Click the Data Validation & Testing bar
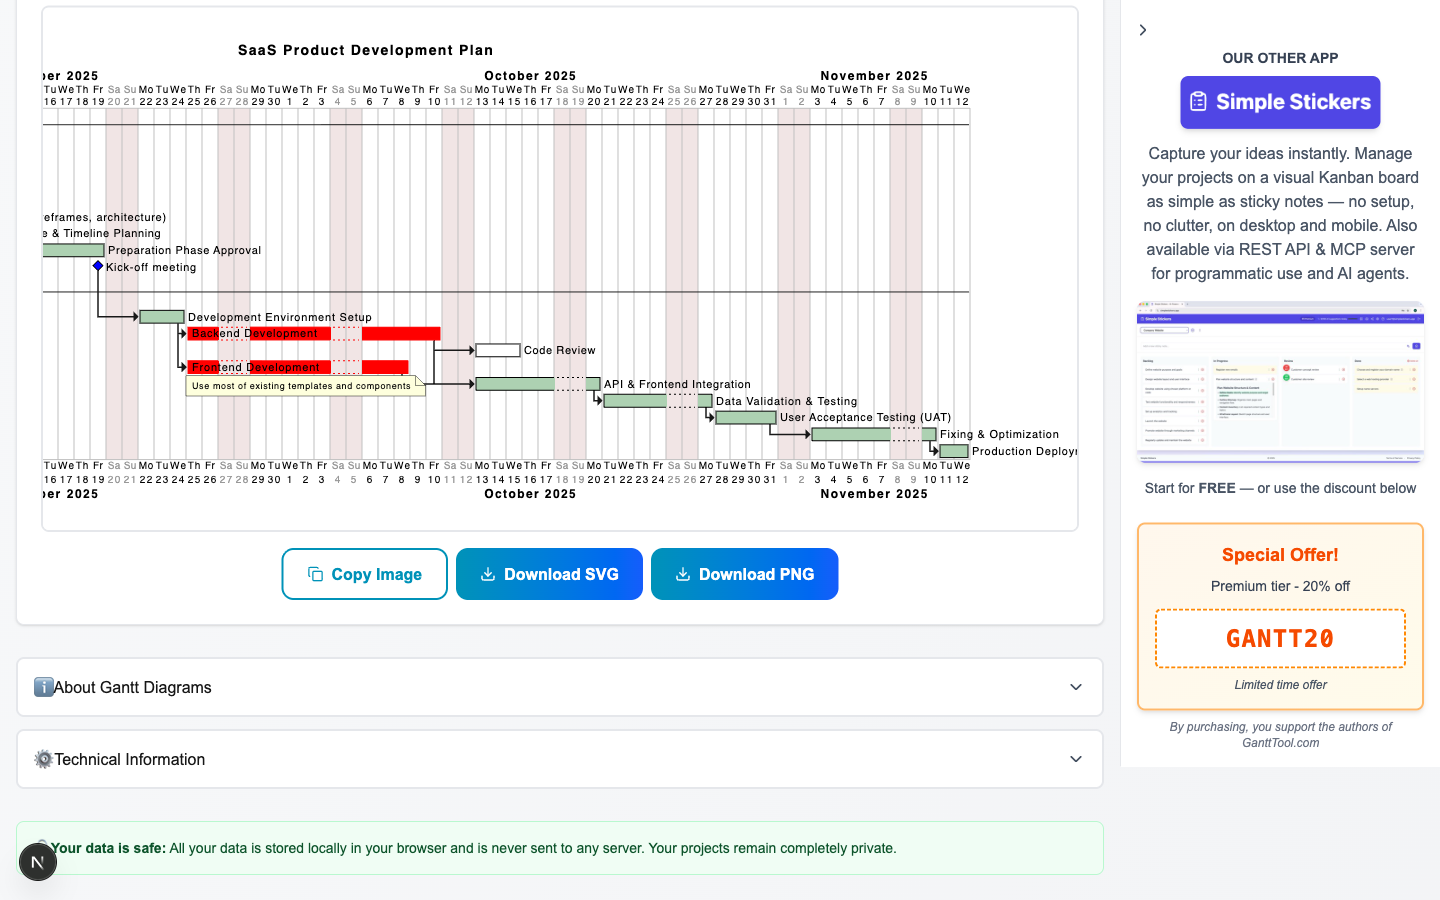The height and width of the screenshot is (900, 1440). tap(658, 401)
